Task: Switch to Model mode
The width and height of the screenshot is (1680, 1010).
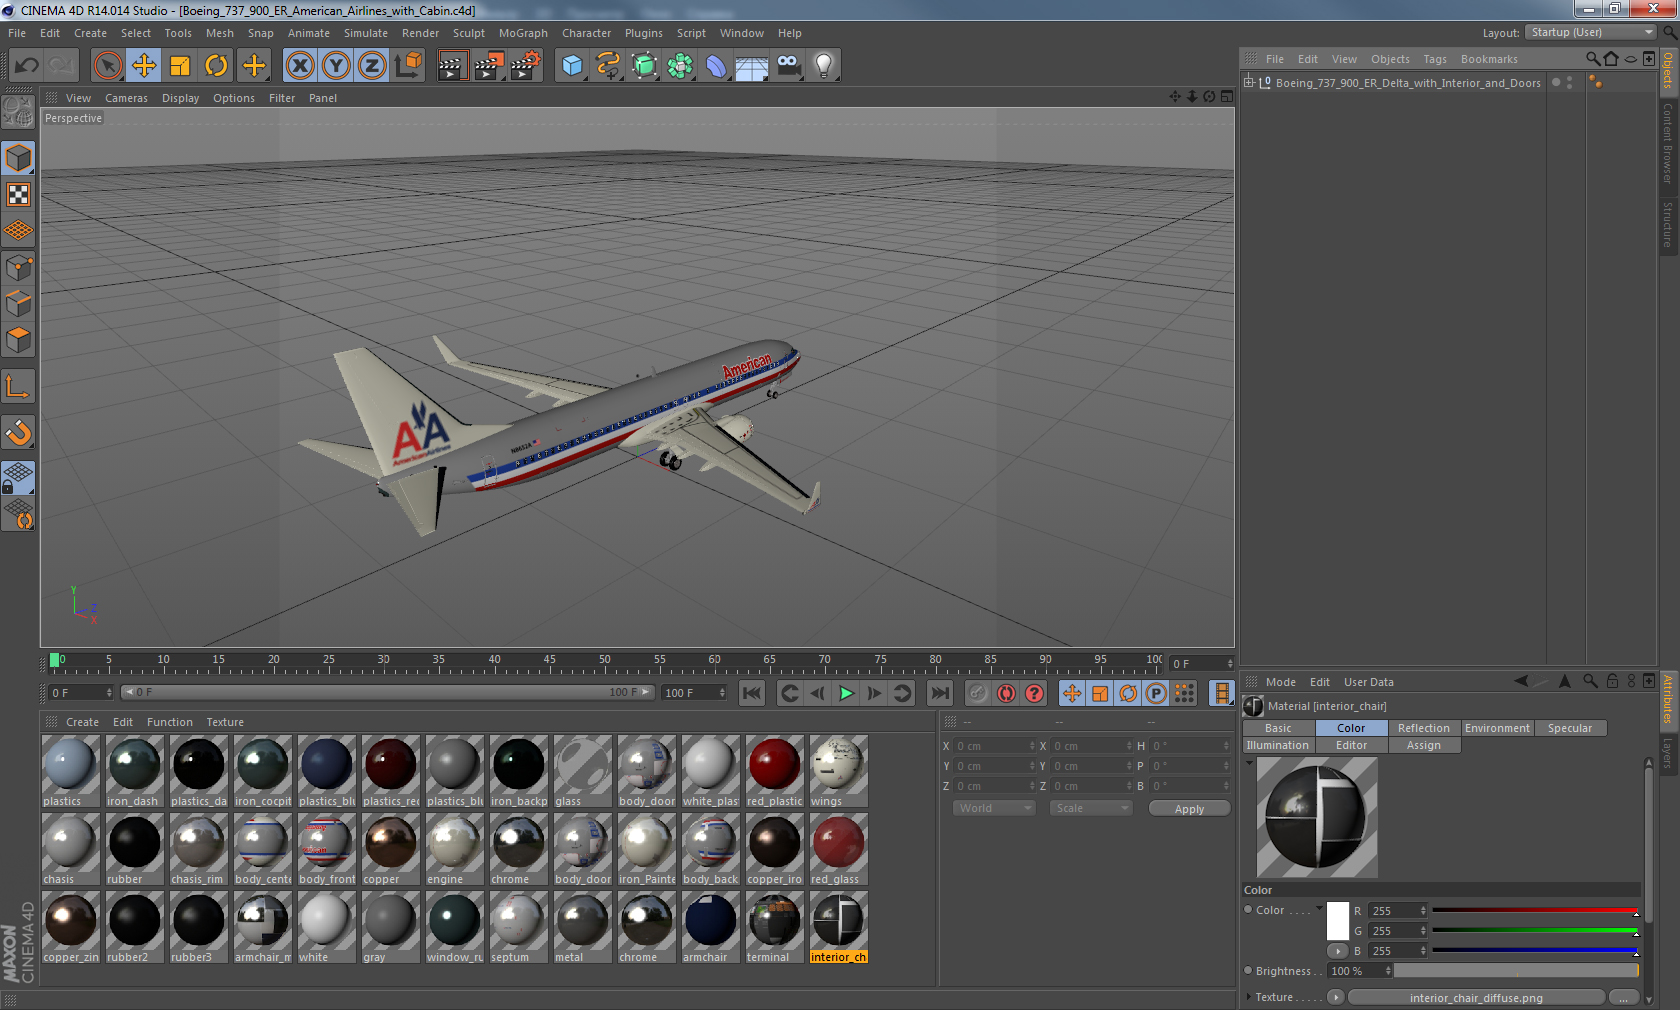Action: (x=18, y=158)
